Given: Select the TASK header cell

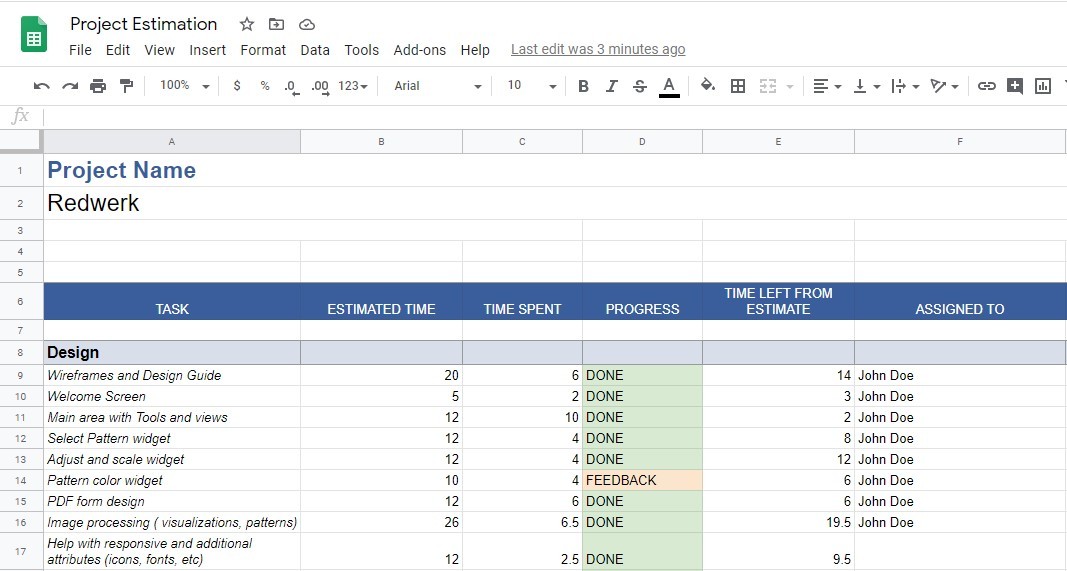Looking at the screenshot, I should (x=171, y=301).
